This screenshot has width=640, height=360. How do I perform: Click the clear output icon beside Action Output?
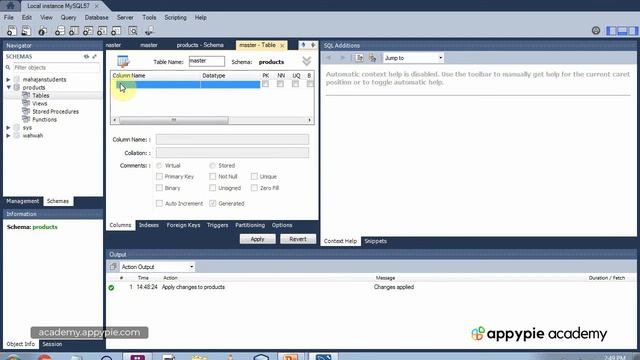113,267
